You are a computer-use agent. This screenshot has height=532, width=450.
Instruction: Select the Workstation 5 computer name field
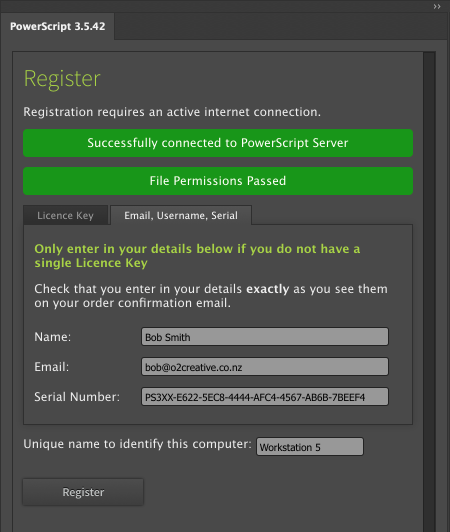310,447
